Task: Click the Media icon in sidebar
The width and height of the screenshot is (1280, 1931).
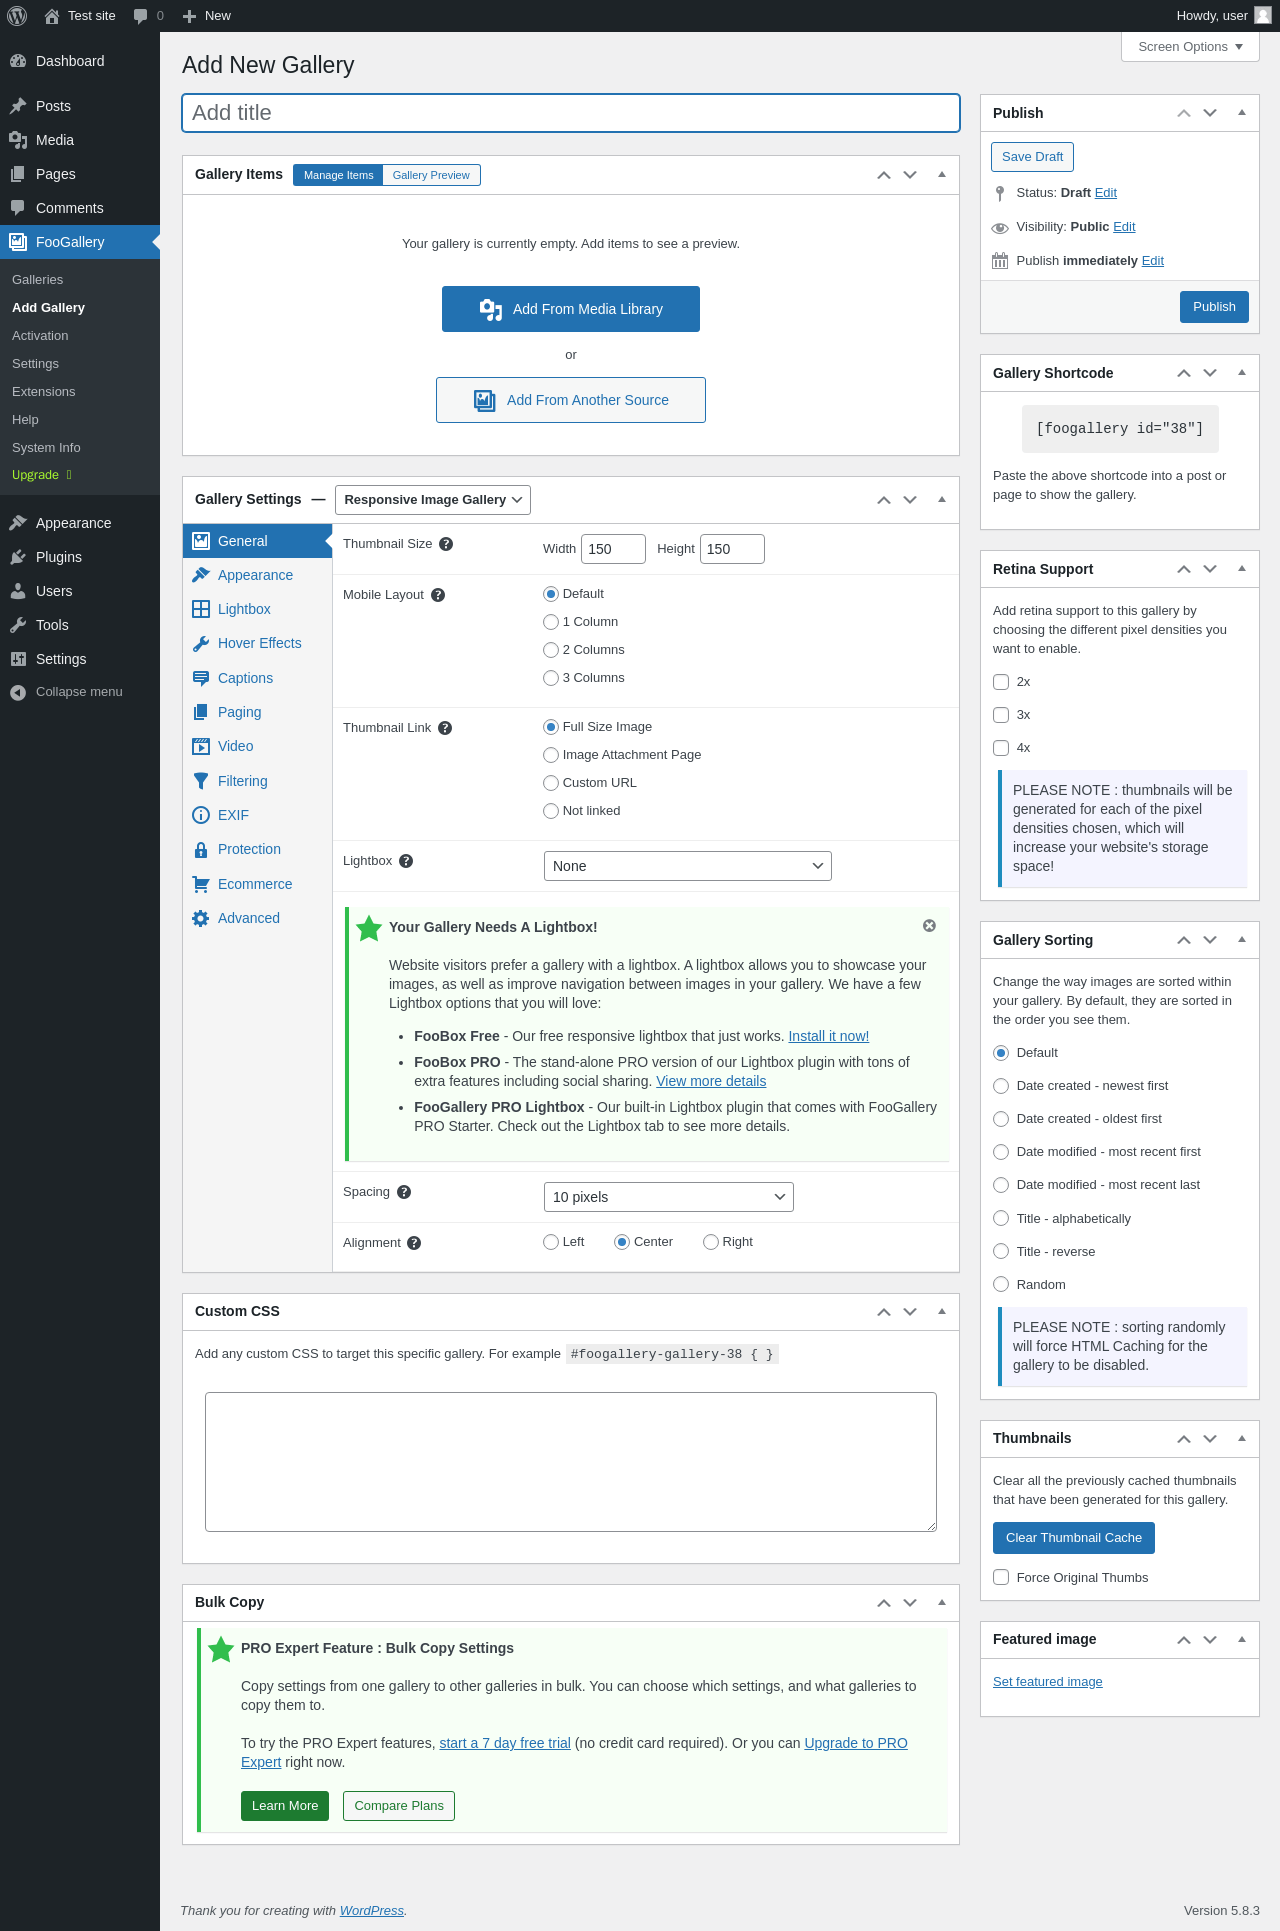Action: 18,140
